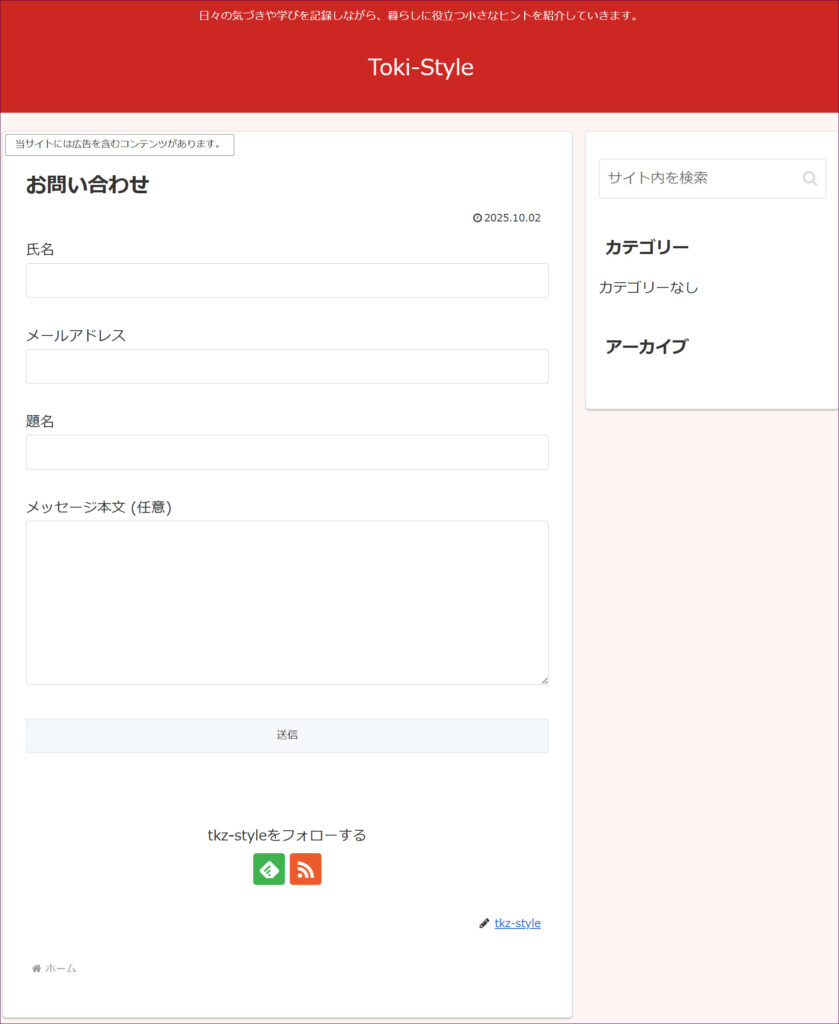839x1024 pixels.
Task: Go to the Toki-Style site title link
Action: point(420,67)
